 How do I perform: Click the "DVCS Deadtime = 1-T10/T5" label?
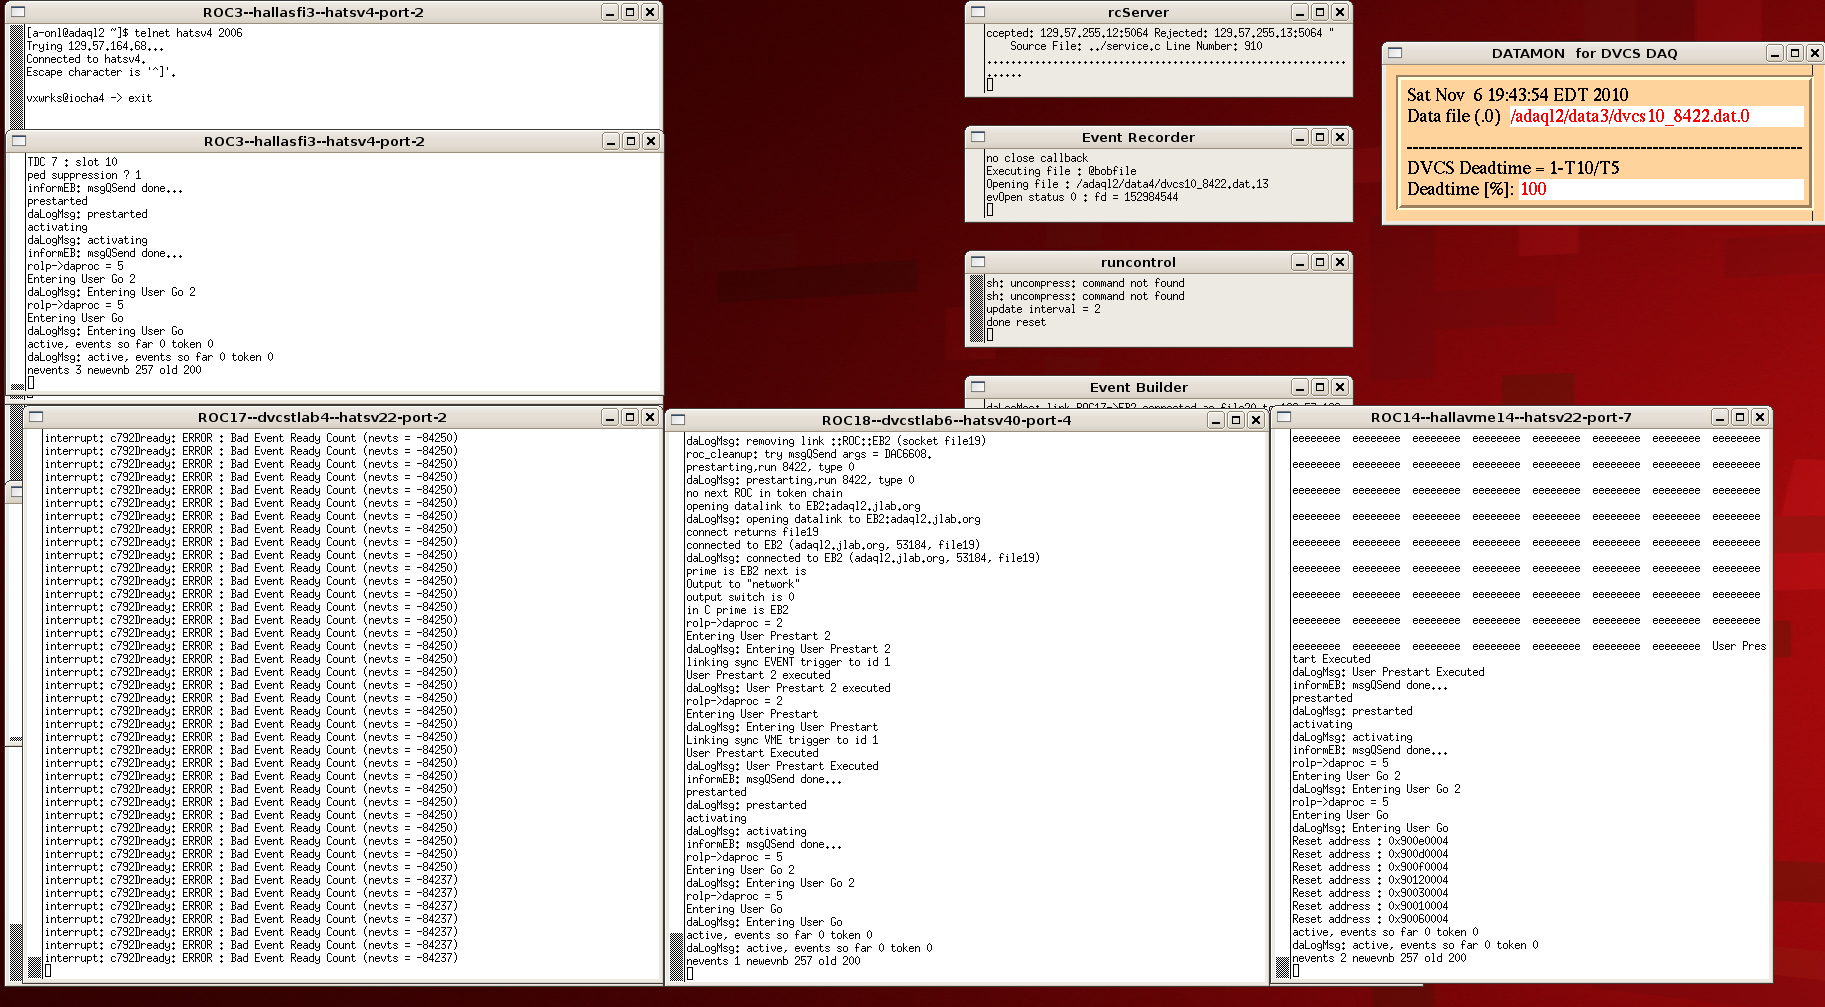coord(1513,168)
